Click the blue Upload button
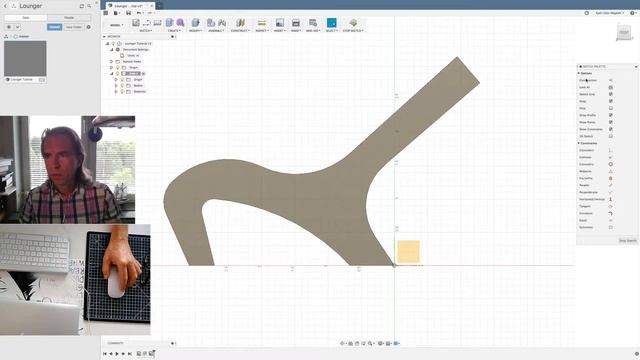 (x=54, y=27)
